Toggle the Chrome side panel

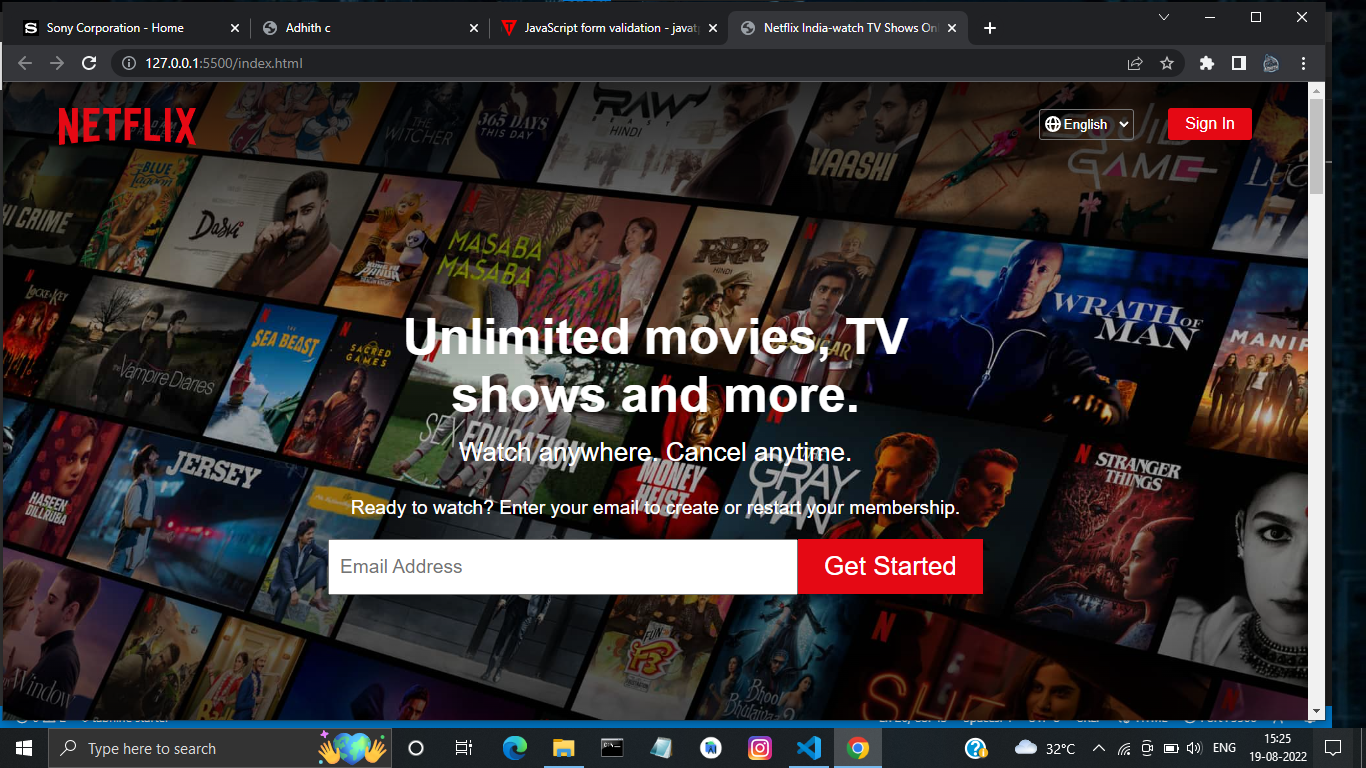(x=1239, y=63)
